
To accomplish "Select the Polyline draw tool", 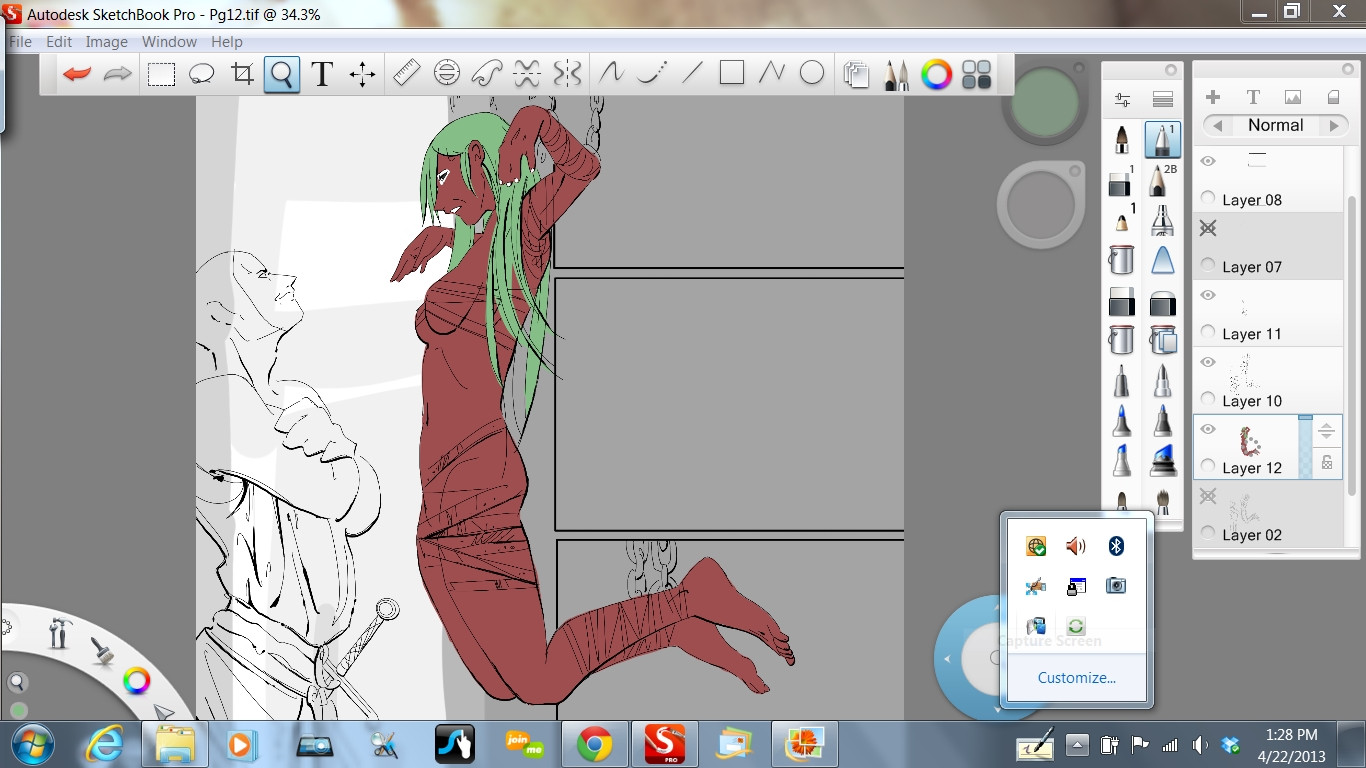I will tap(772, 73).
